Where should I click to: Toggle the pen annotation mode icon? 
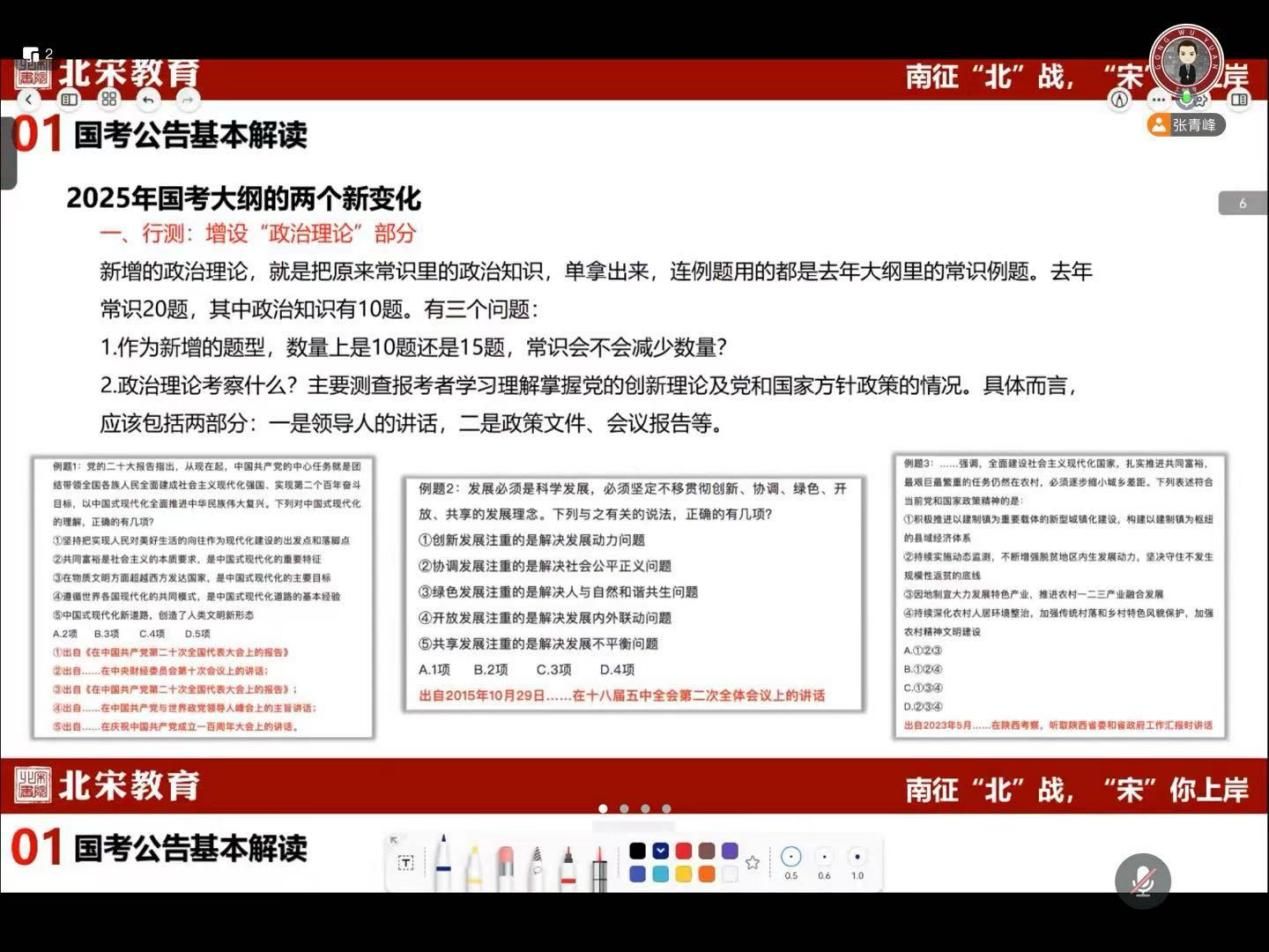1119,99
